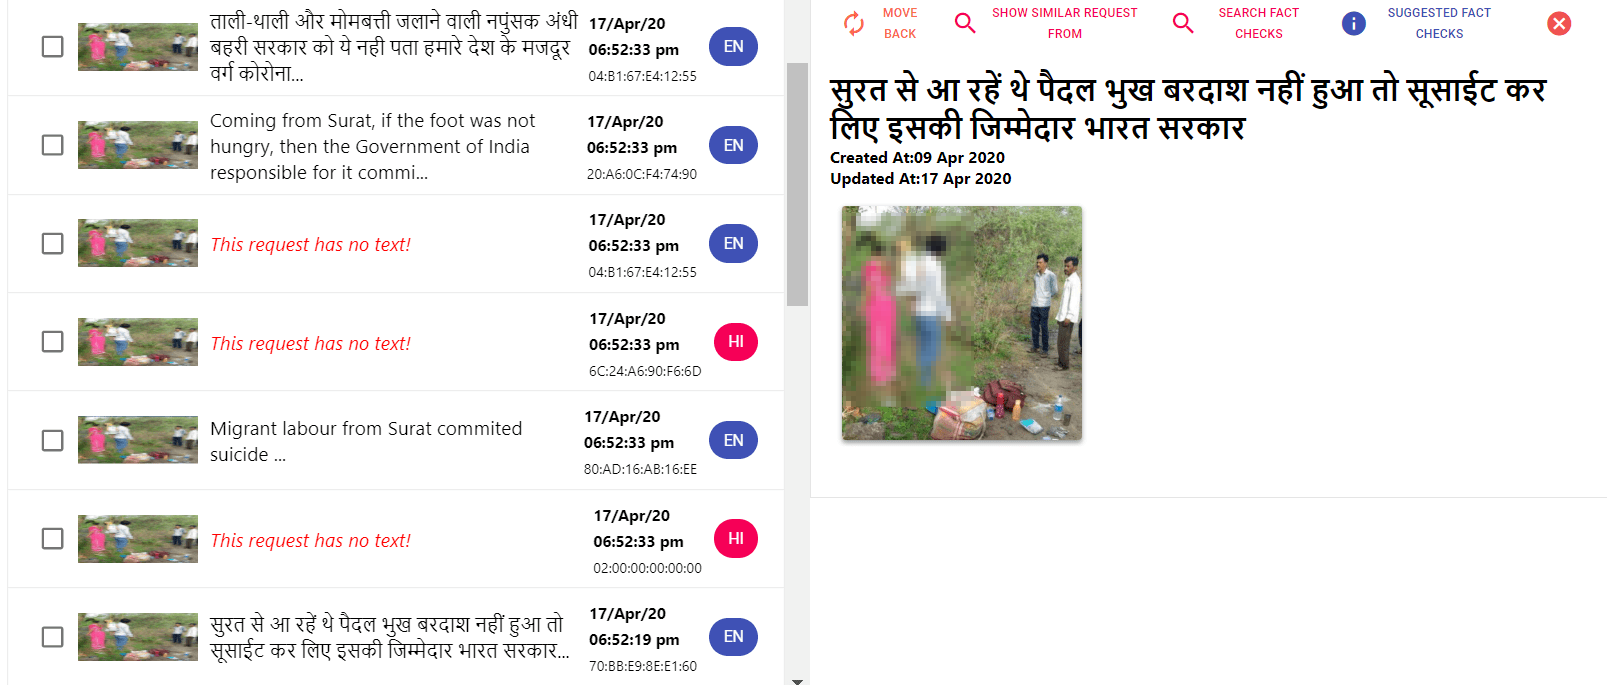Tick the checkbox for the Coming from Surat request
The image size is (1607, 685).
53,145
